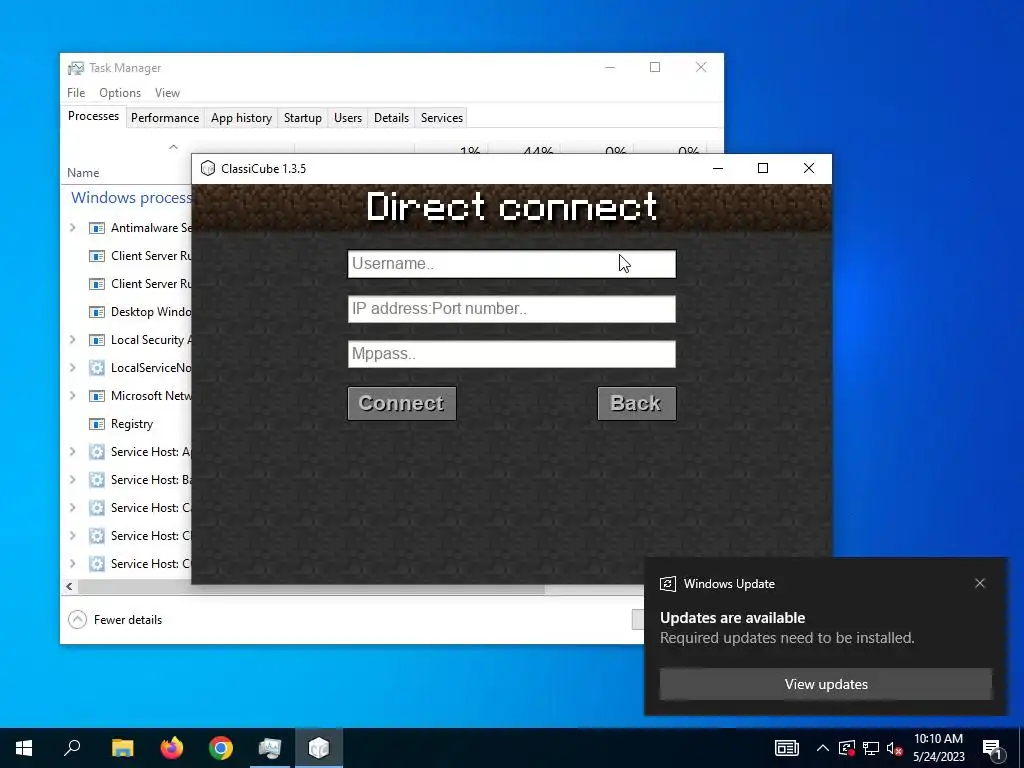Click the Registry process icon
The width and height of the screenshot is (1024, 768).
[x=97, y=424]
